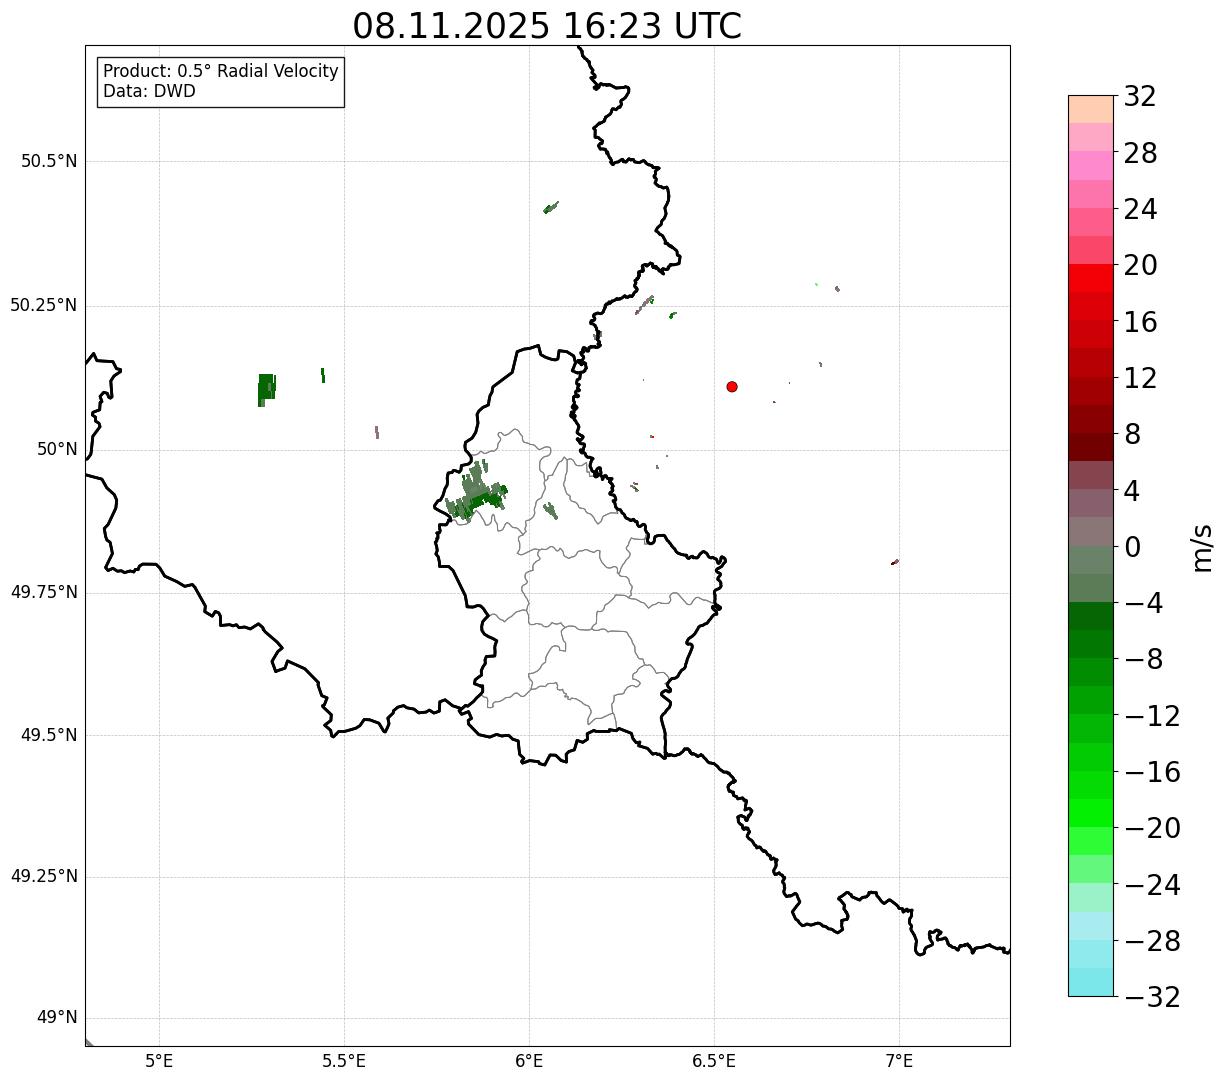Click the −20 colorbar tick label

point(1152,828)
